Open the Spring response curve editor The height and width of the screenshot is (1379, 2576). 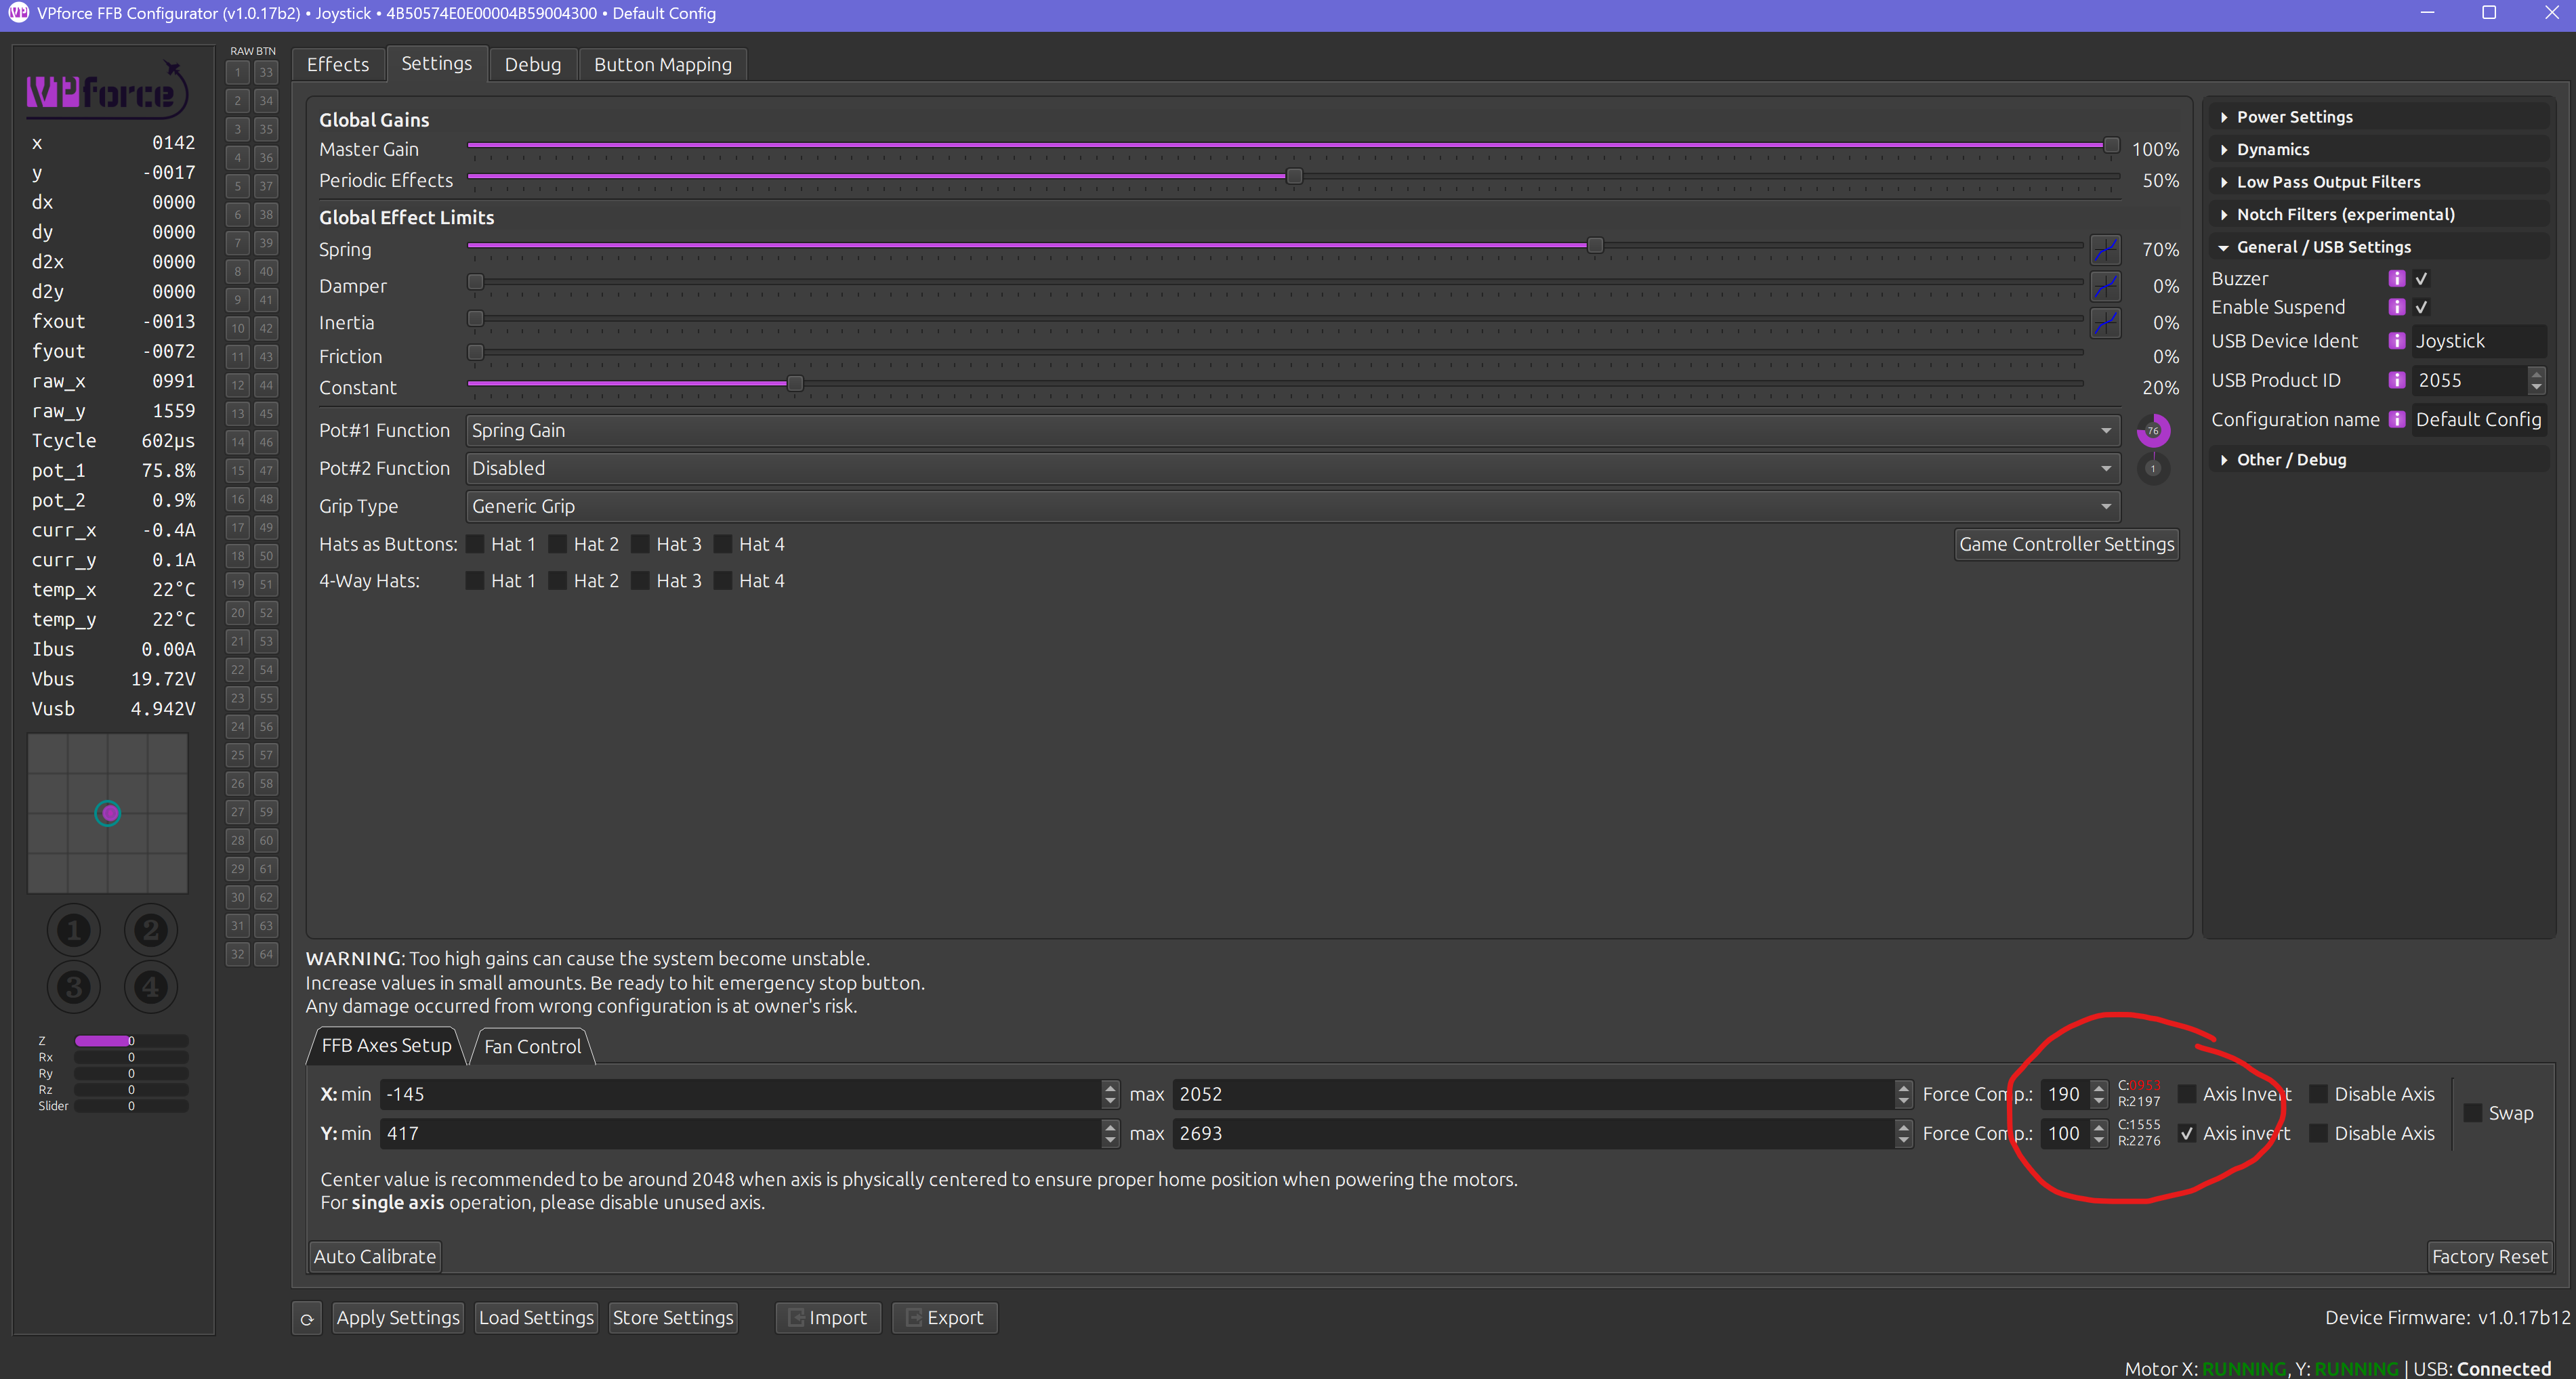2105,249
